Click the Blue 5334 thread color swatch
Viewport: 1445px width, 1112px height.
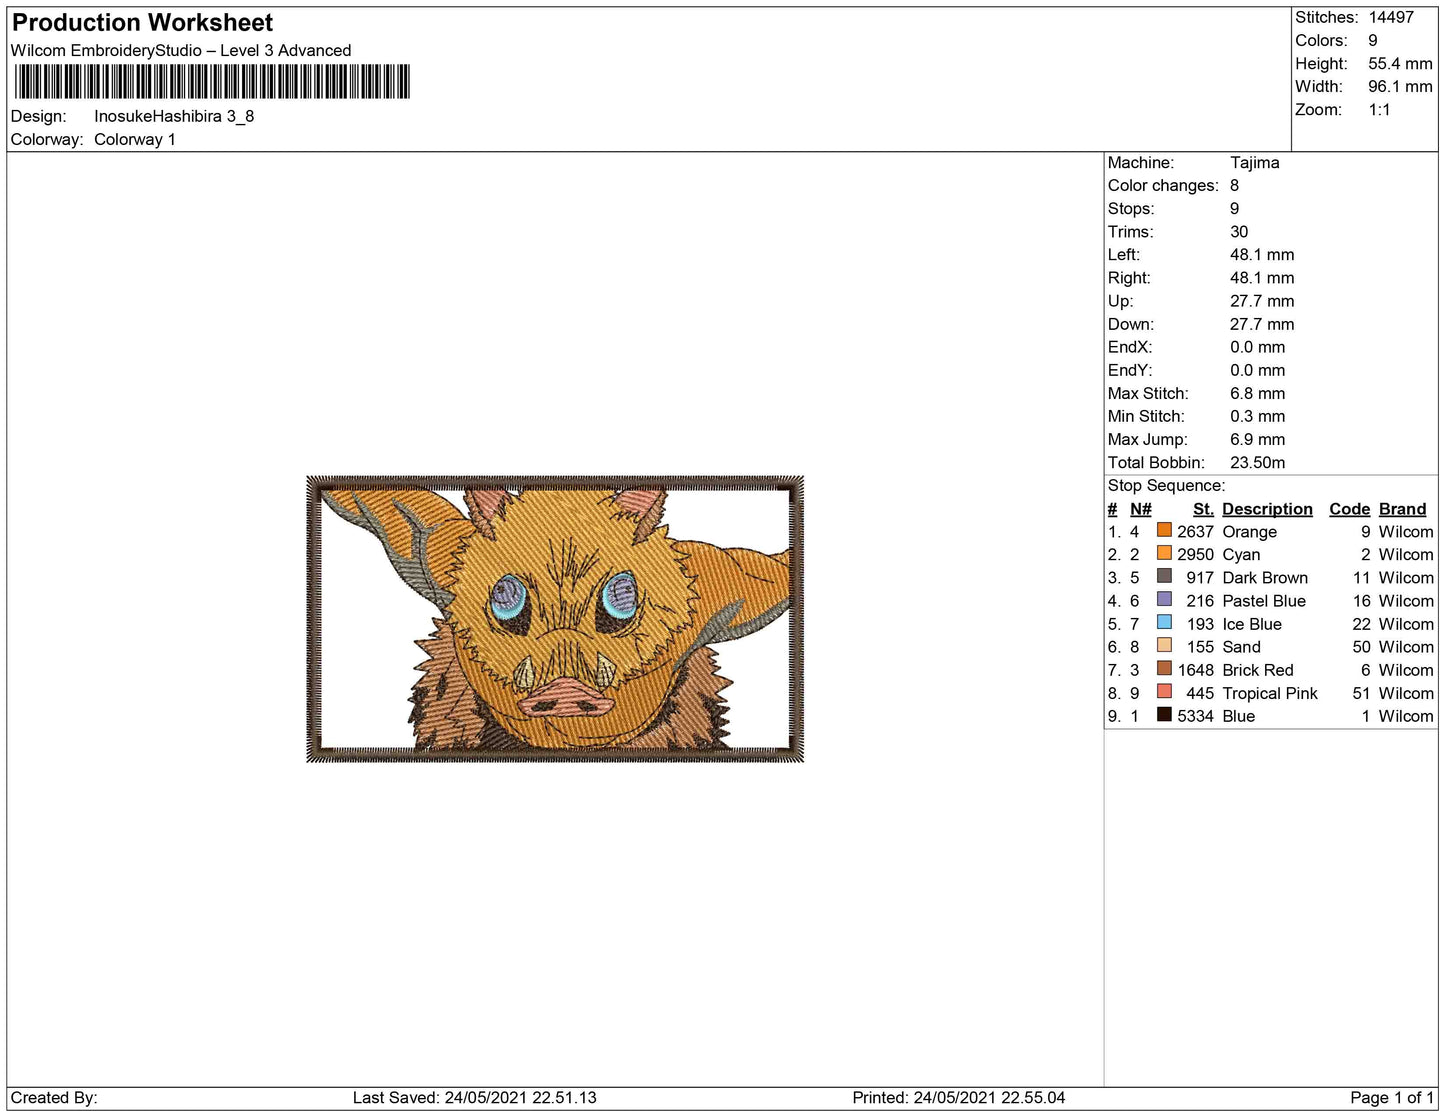pos(1164,714)
